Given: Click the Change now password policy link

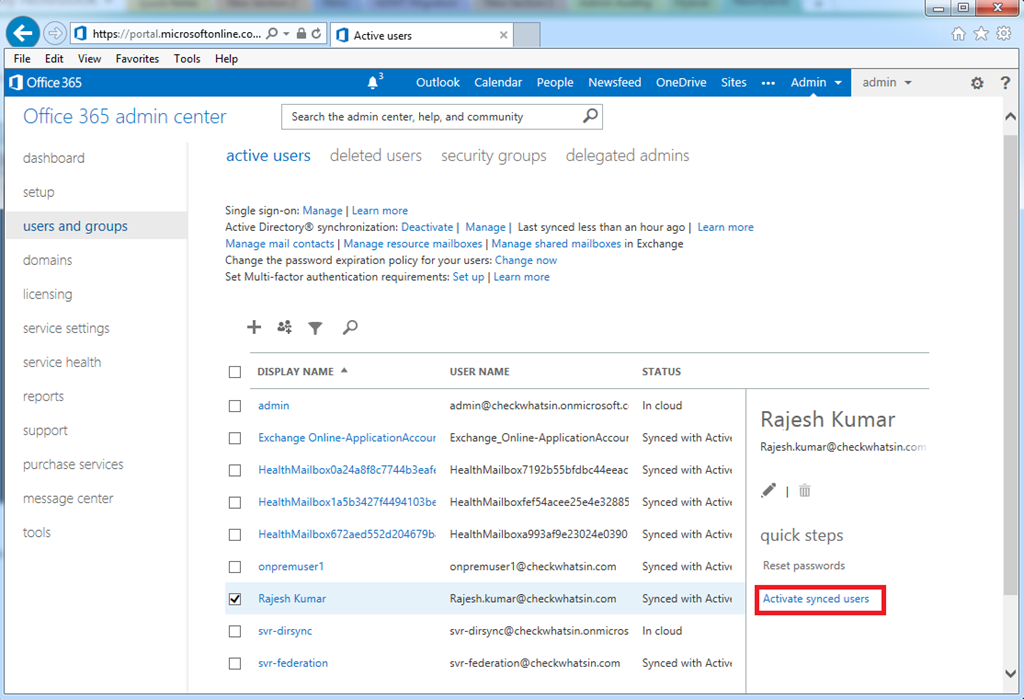Looking at the screenshot, I should pyautogui.click(x=526, y=260).
